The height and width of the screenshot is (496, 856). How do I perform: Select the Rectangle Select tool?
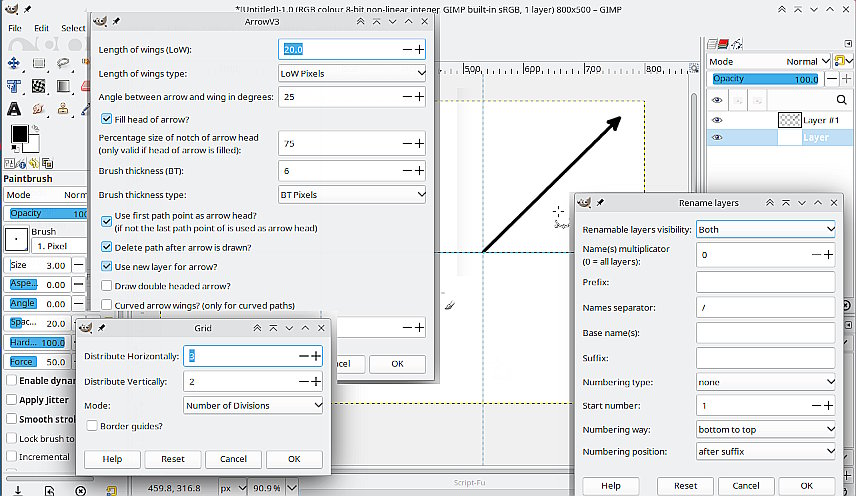[x=39, y=63]
